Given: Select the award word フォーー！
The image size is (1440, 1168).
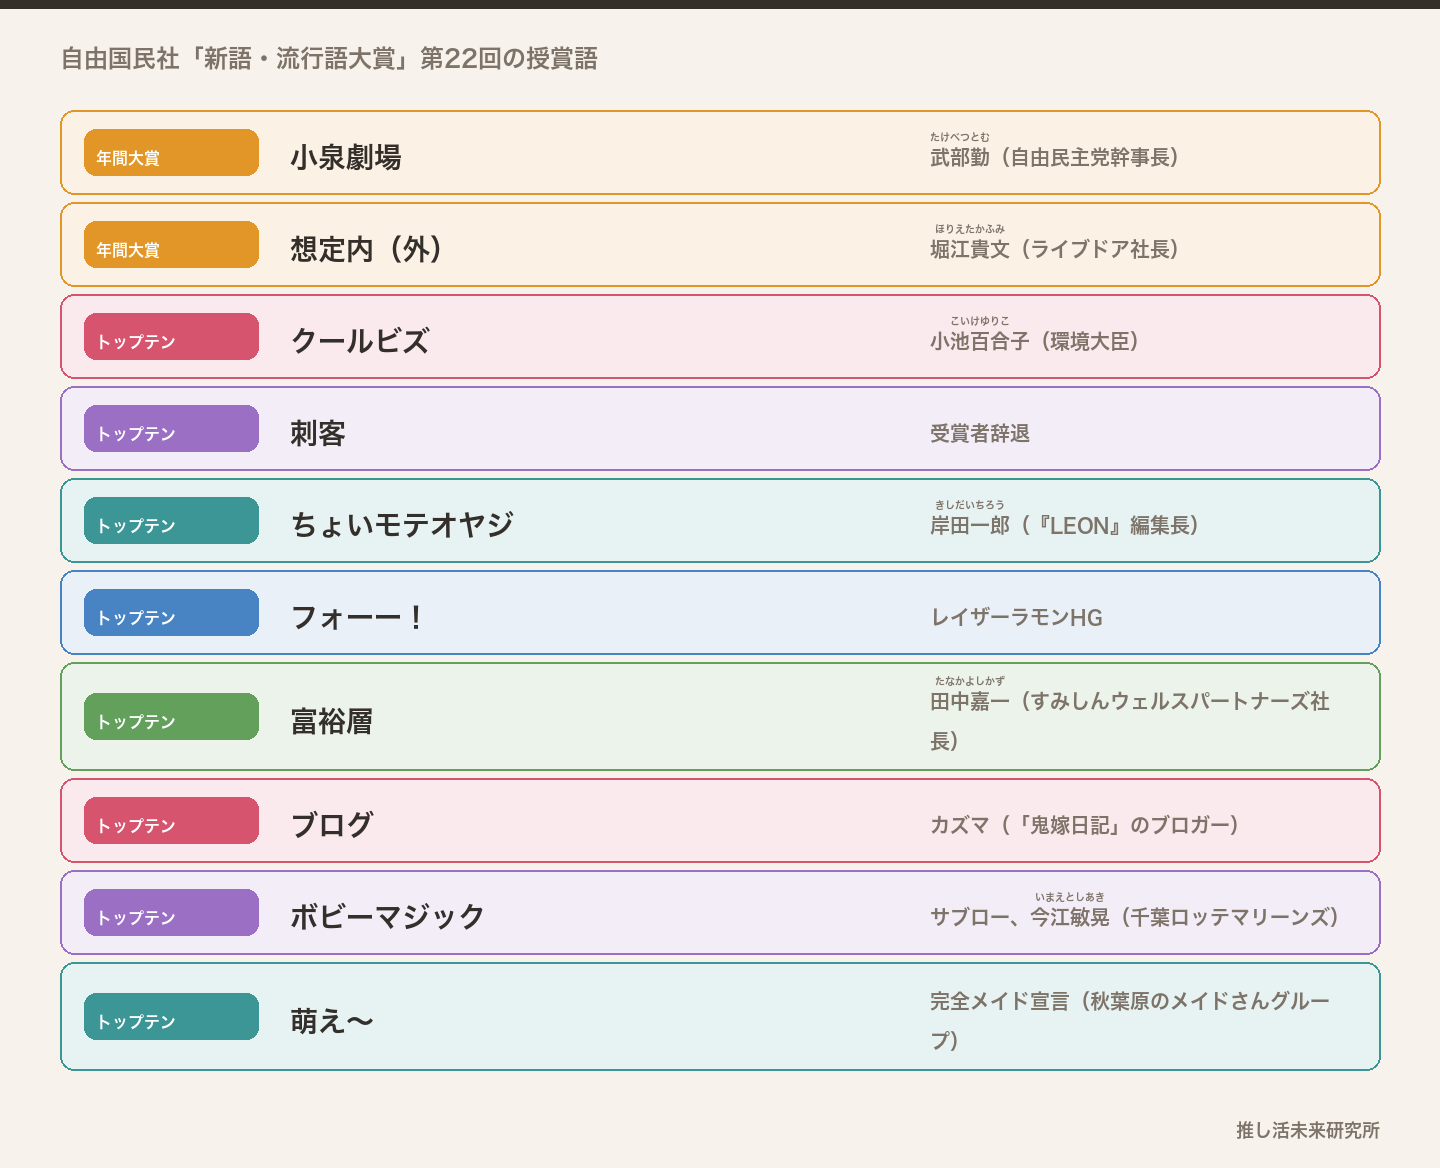Looking at the screenshot, I should [x=357, y=617].
